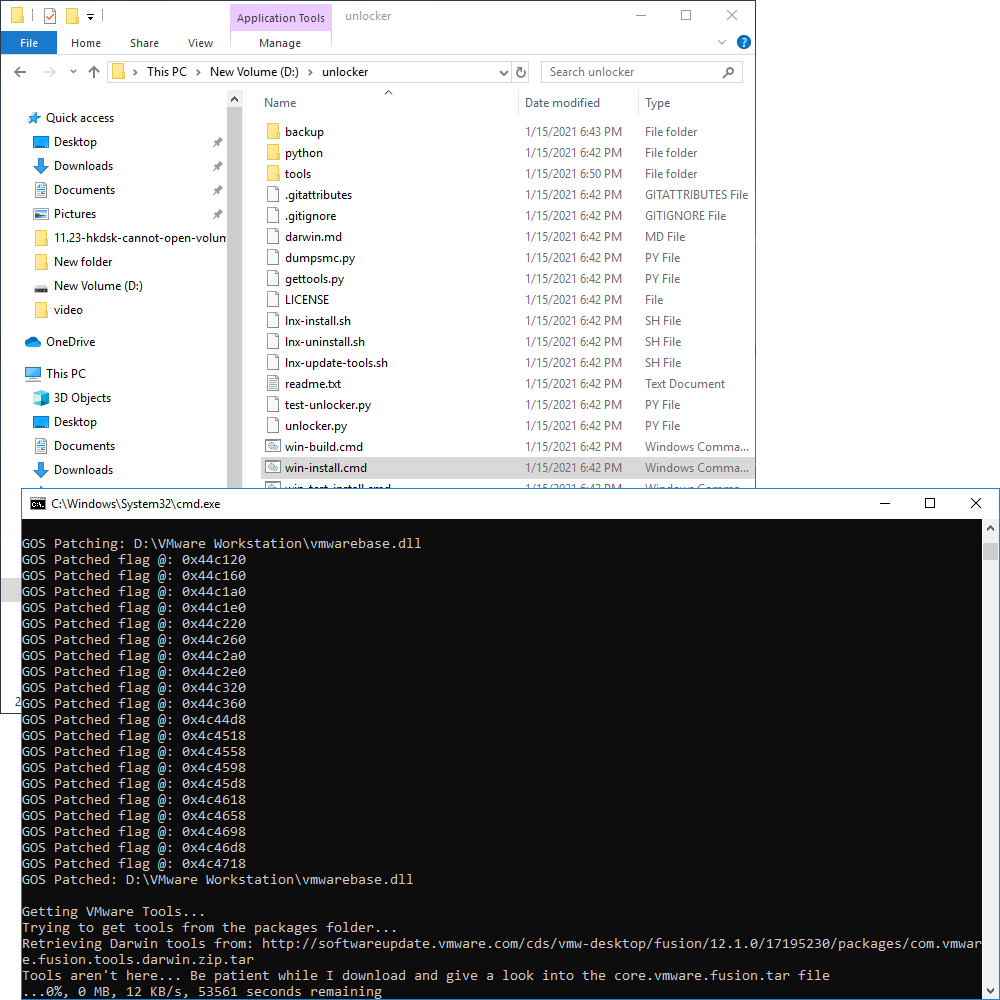Viewport: 1000px width, 1000px height.
Task: Switch to the View ribbon tab
Action: coord(200,43)
